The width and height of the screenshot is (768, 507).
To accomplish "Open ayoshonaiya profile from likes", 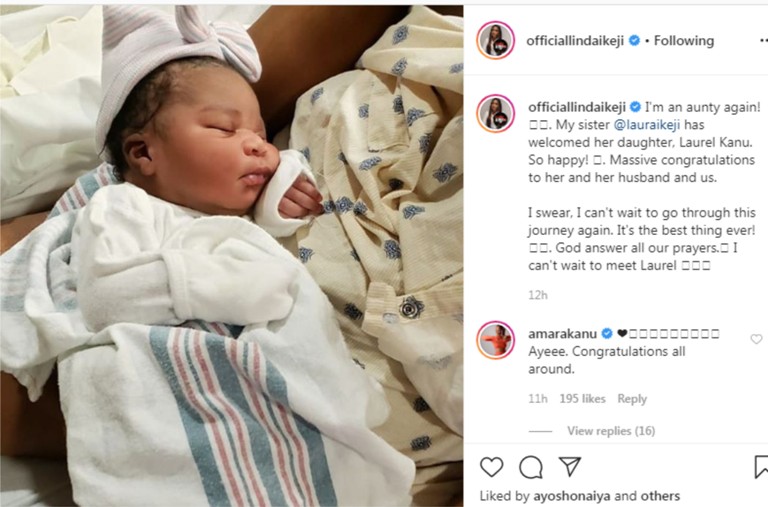I will click(x=572, y=496).
